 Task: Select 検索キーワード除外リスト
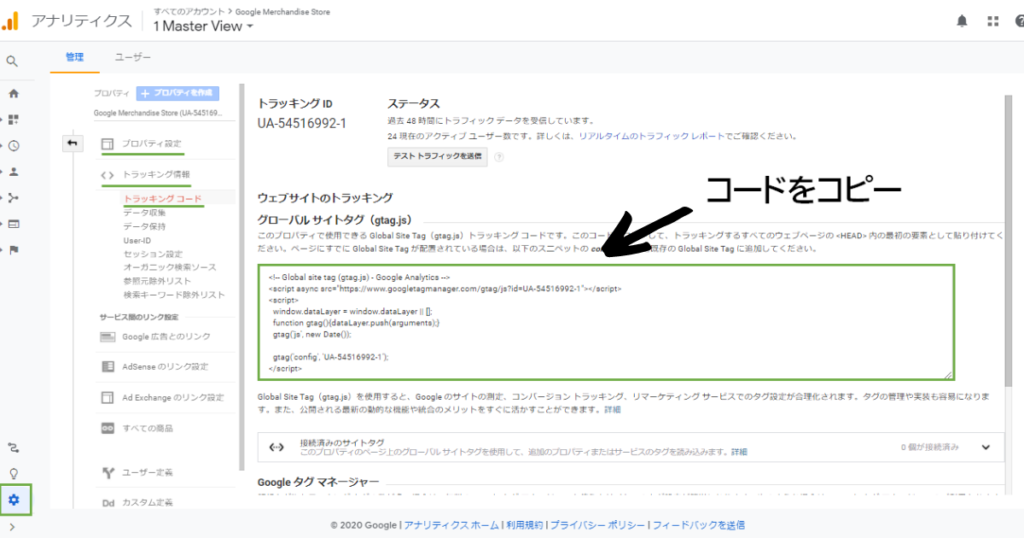[174, 295]
